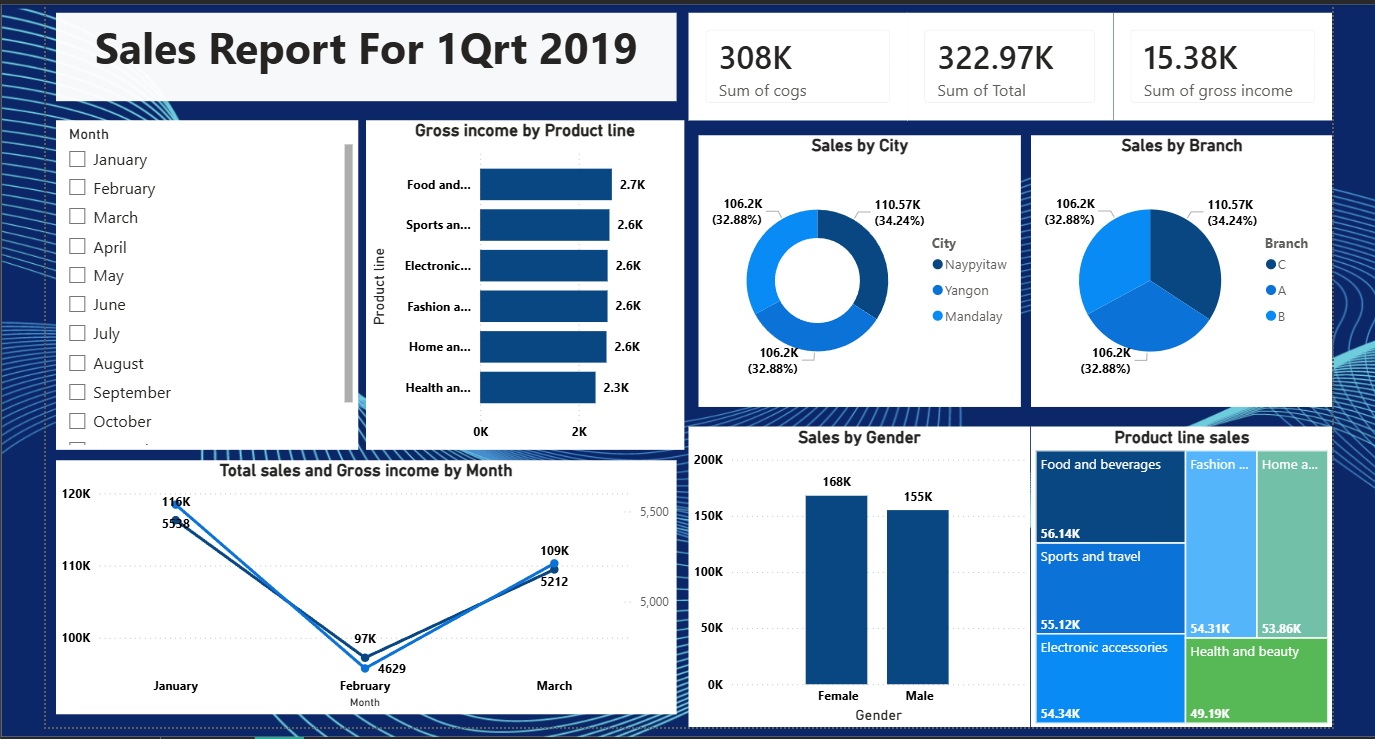Click the 308K Sum of cogs card
The height and width of the screenshot is (739, 1375).
(x=797, y=65)
